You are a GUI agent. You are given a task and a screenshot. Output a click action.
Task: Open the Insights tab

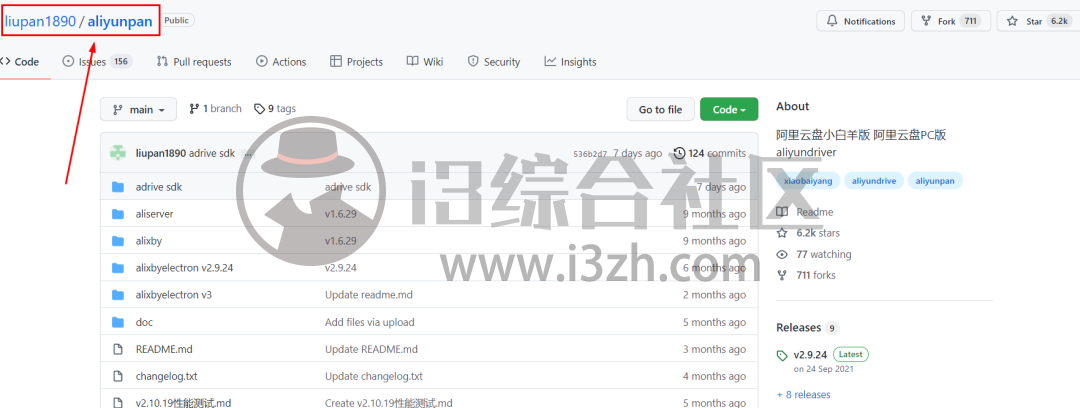(570, 62)
